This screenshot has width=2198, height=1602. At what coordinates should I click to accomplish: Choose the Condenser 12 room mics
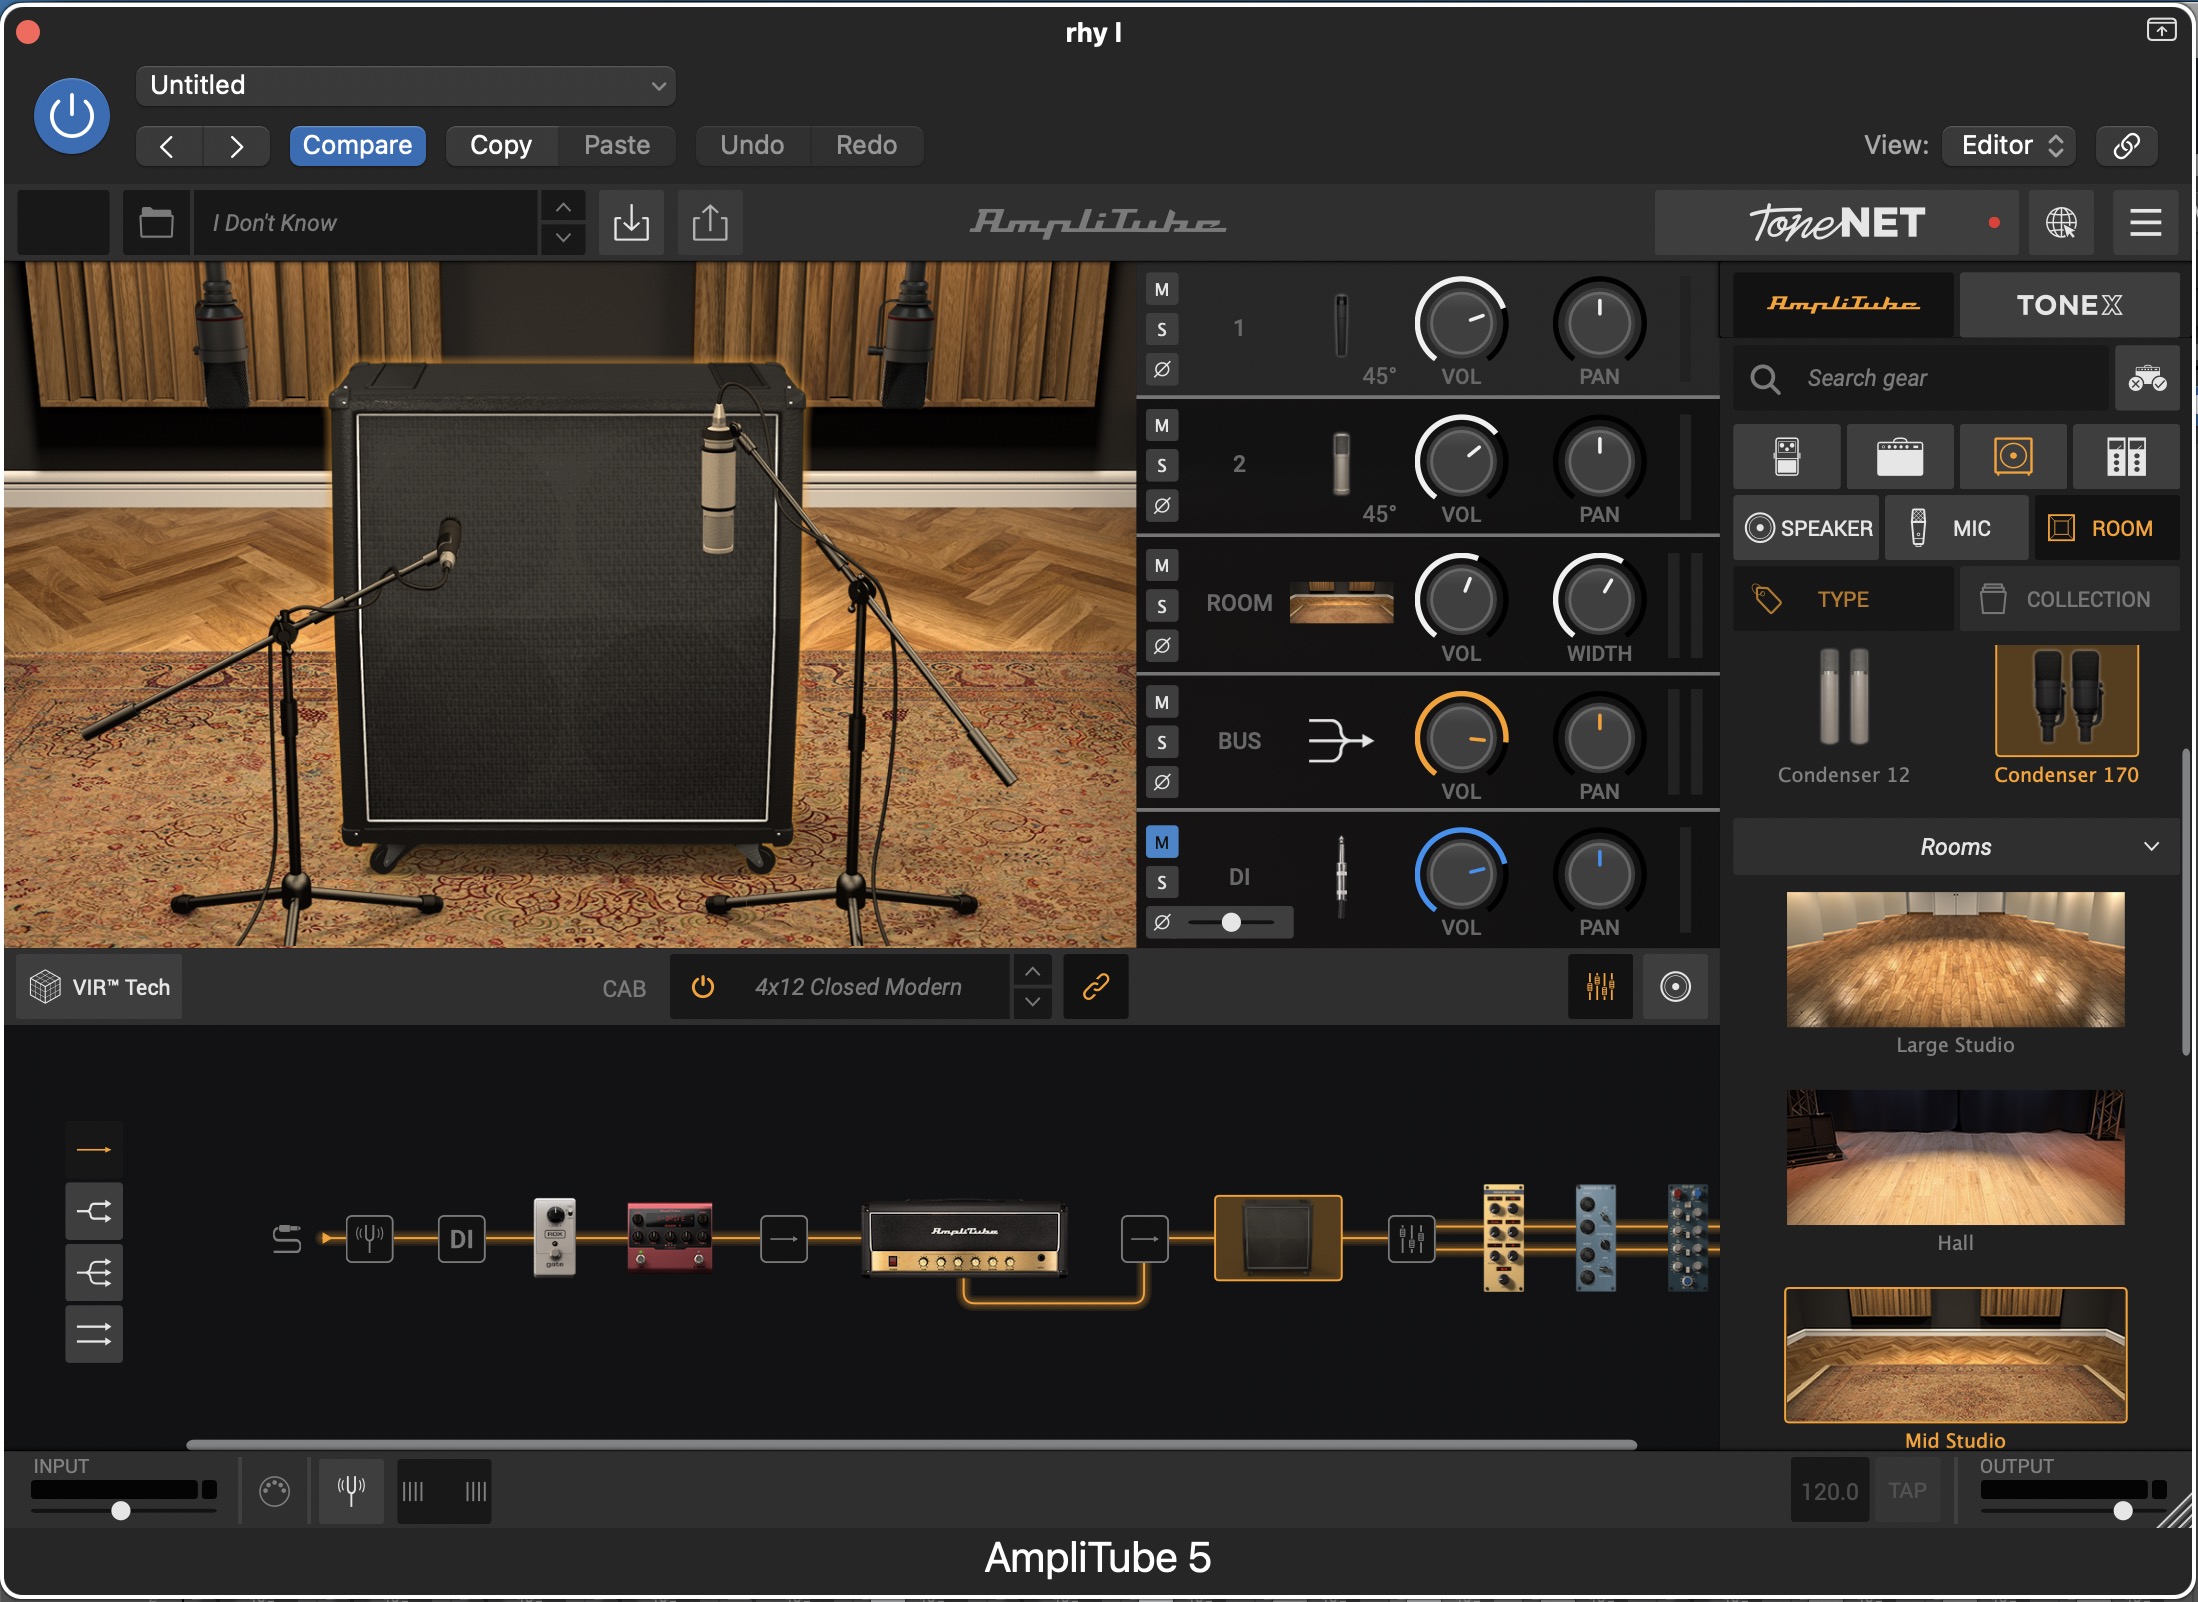[x=1843, y=715]
